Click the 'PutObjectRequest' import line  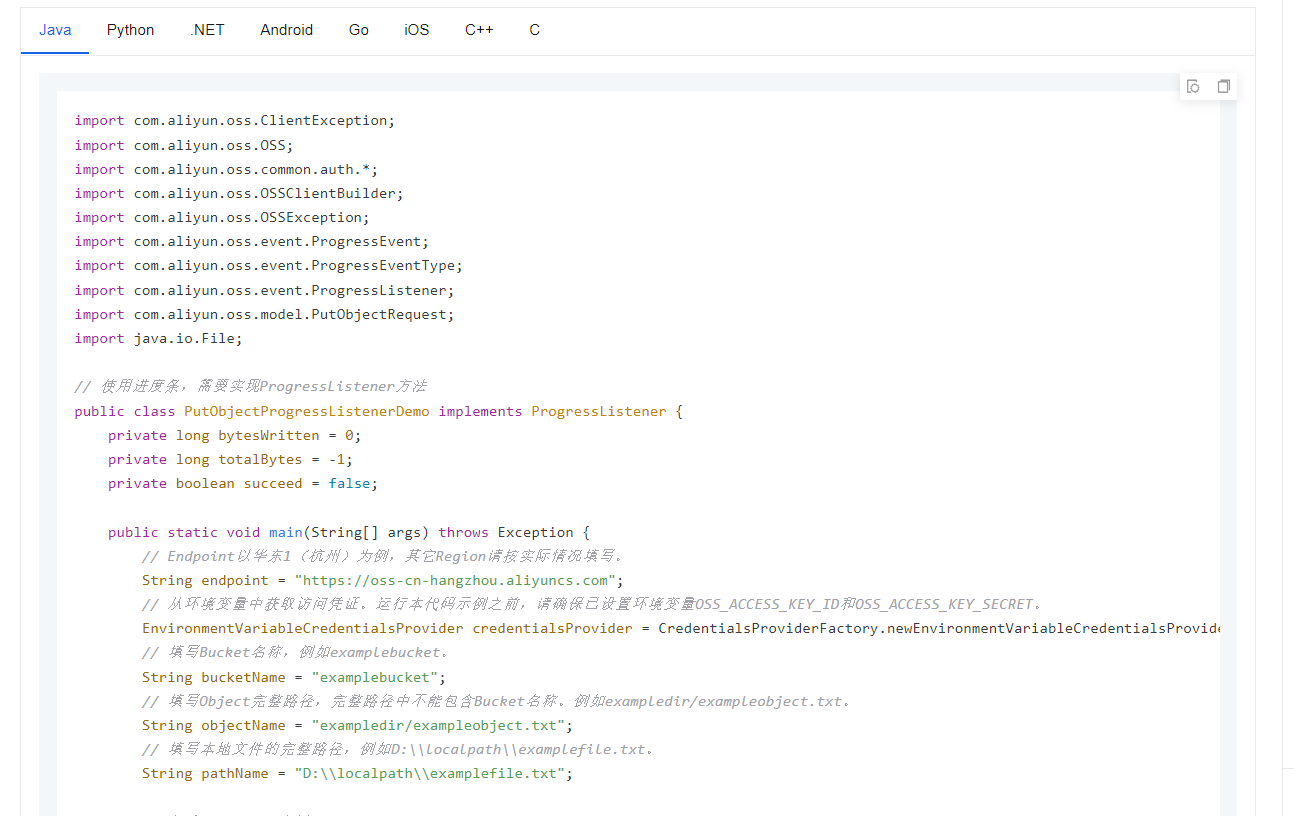tap(265, 314)
